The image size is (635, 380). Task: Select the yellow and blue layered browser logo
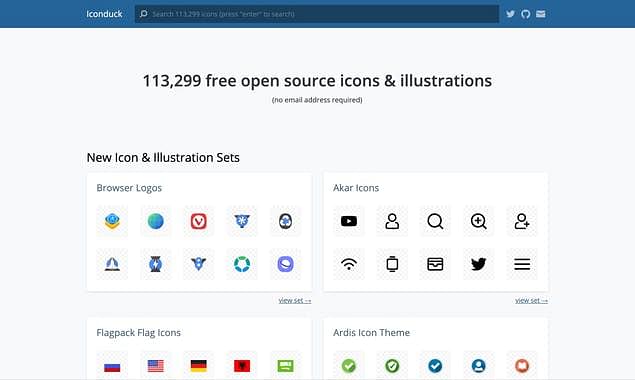(x=112, y=221)
